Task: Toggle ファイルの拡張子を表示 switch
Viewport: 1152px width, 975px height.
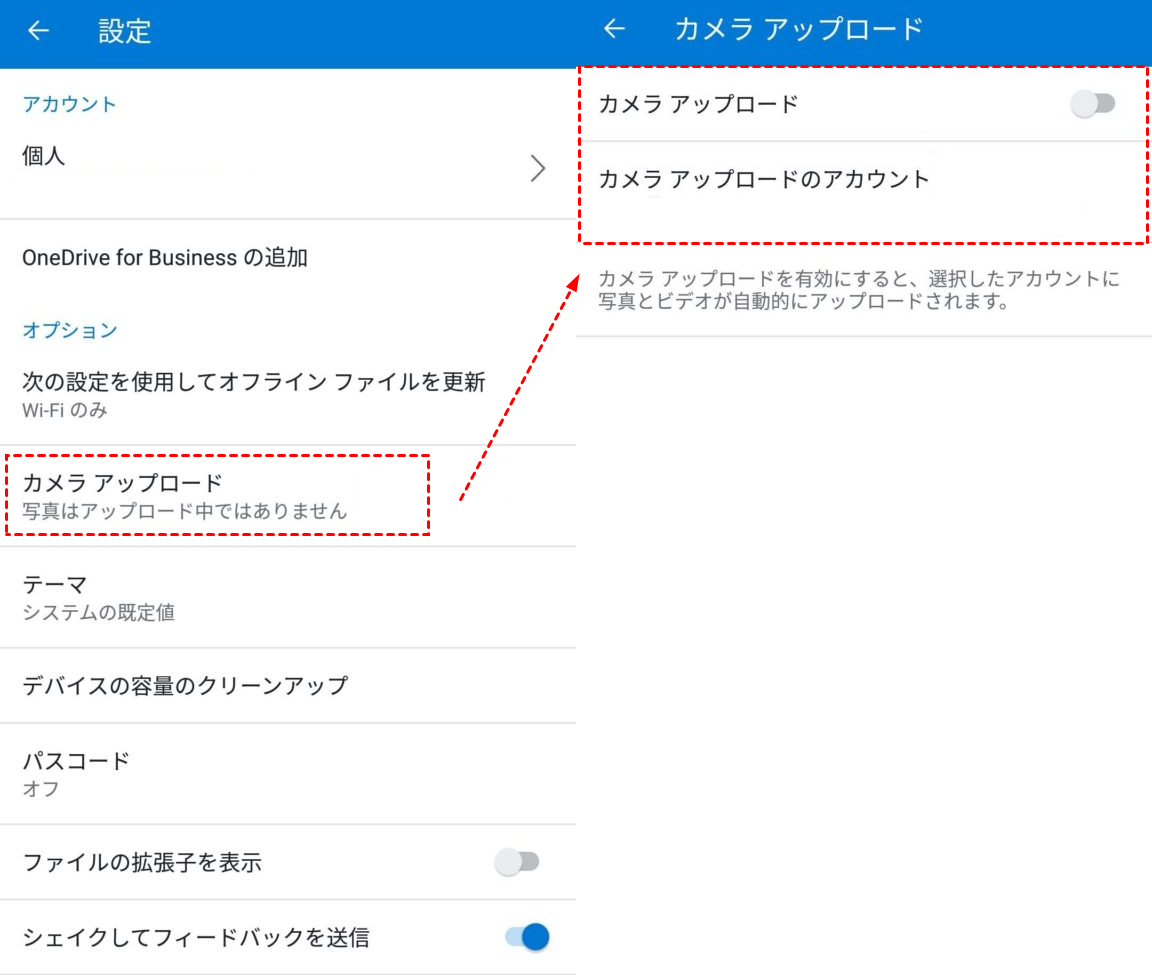Action: tap(517, 861)
